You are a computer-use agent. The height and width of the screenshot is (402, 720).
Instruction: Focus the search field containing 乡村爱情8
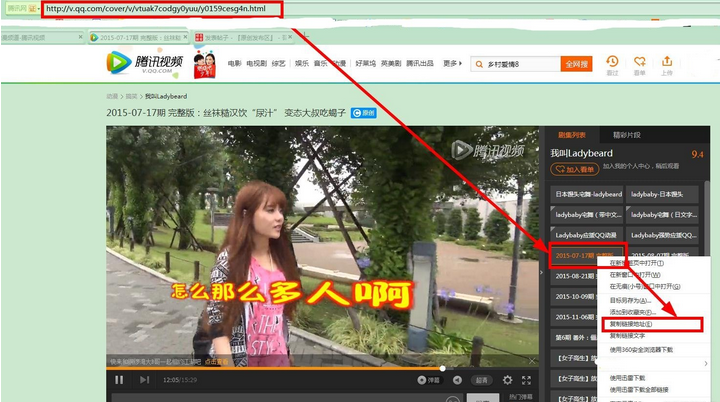tap(516, 64)
